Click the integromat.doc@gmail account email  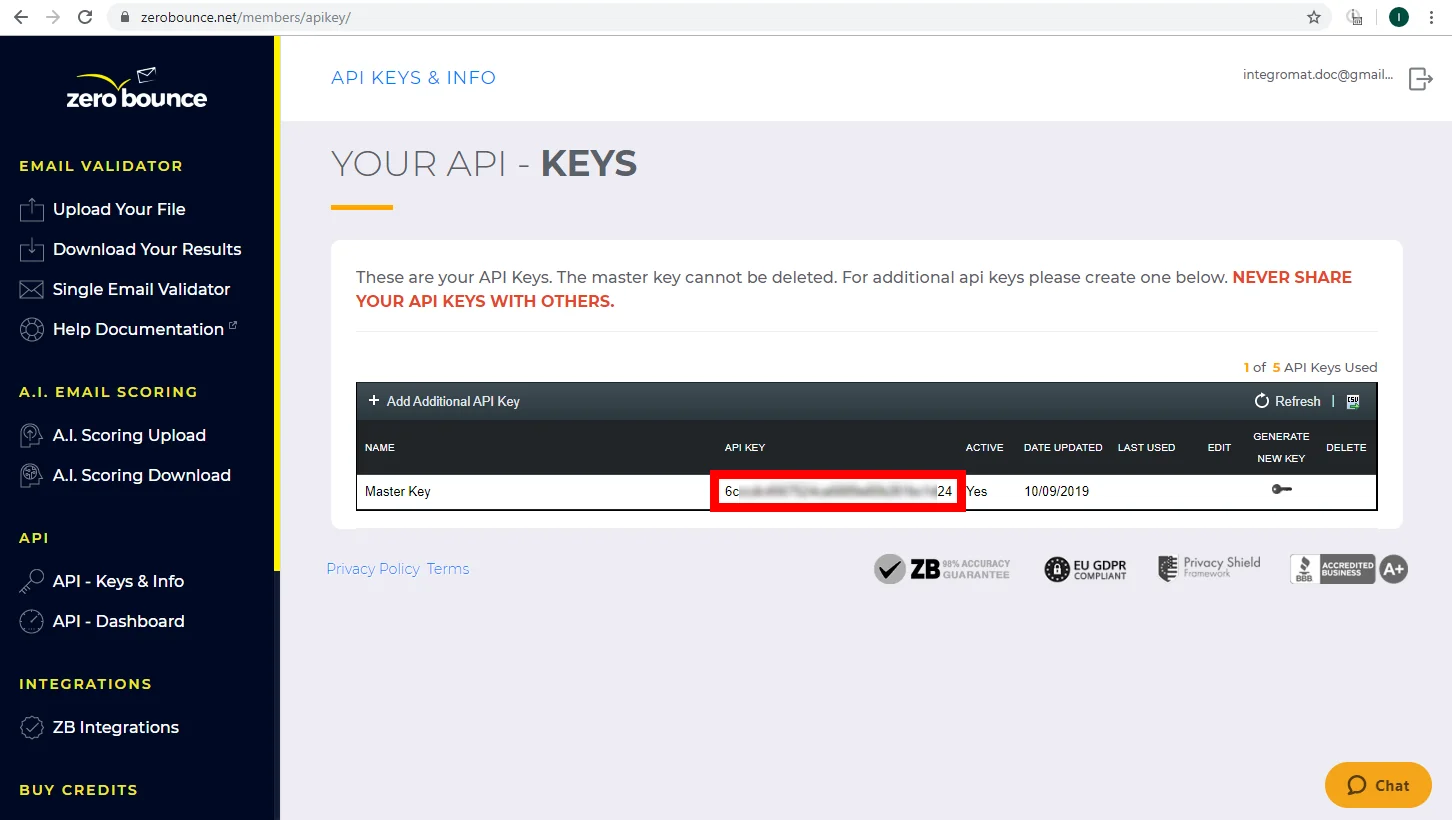tap(1318, 75)
